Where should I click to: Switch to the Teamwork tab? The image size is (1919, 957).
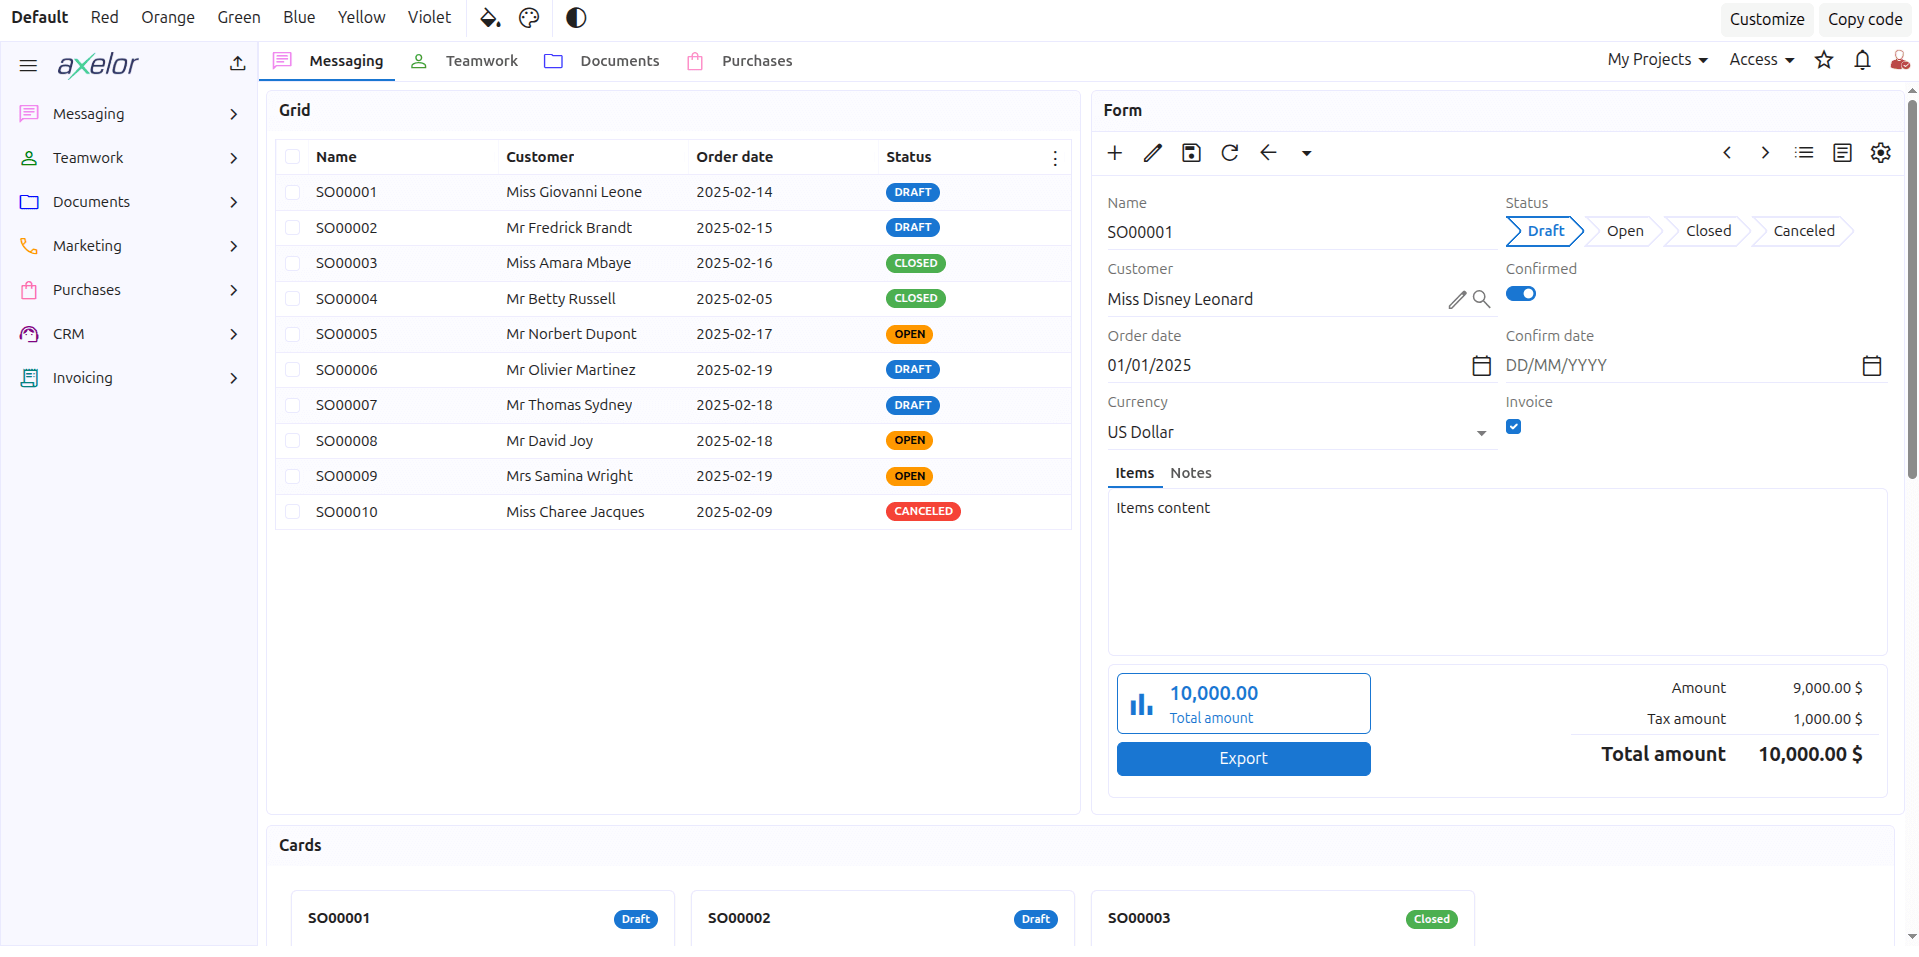coord(464,61)
